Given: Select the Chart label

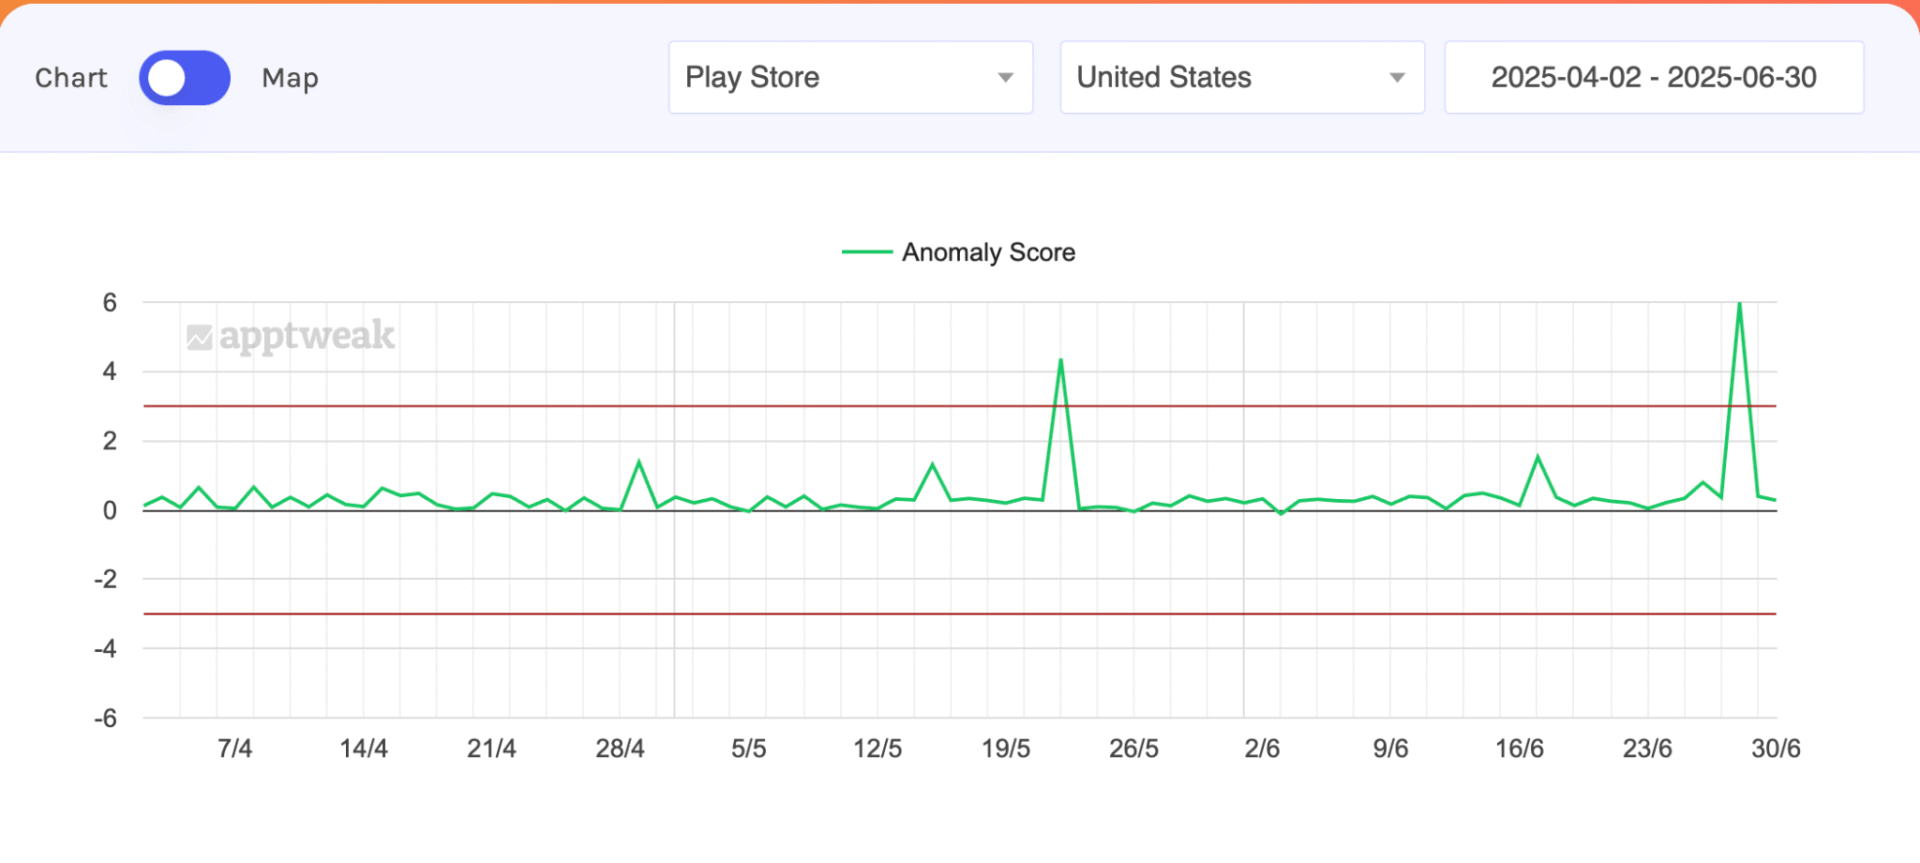Looking at the screenshot, I should coord(71,78).
